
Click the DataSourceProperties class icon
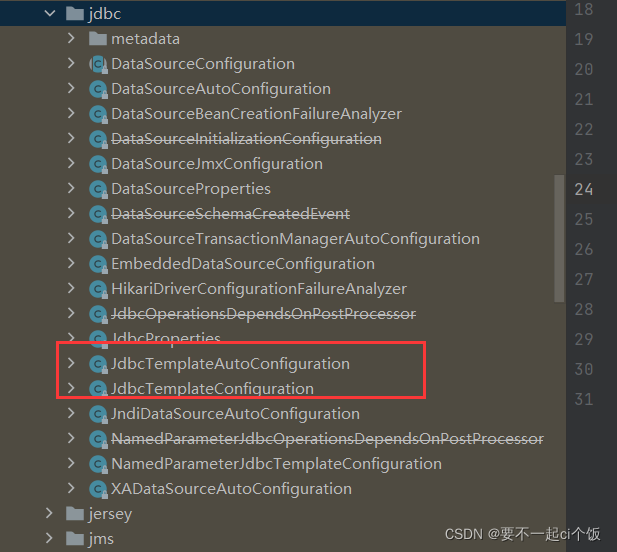(98, 190)
